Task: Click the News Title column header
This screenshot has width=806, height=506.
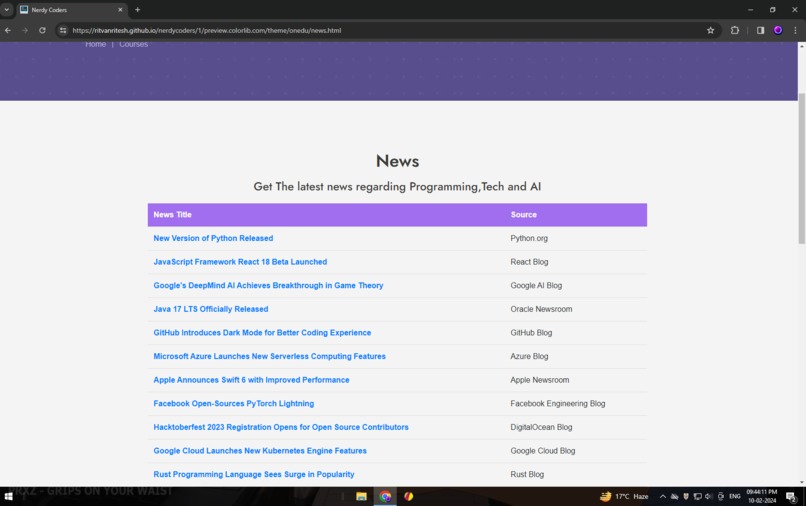Action: pos(172,214)
